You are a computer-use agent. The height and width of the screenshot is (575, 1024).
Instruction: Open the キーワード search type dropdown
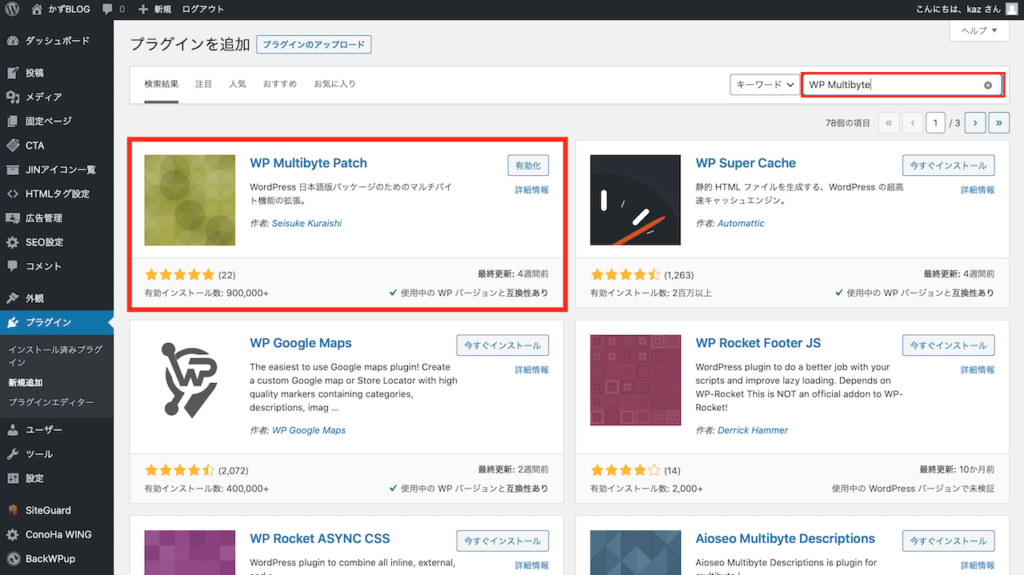[x=764, y=84]
